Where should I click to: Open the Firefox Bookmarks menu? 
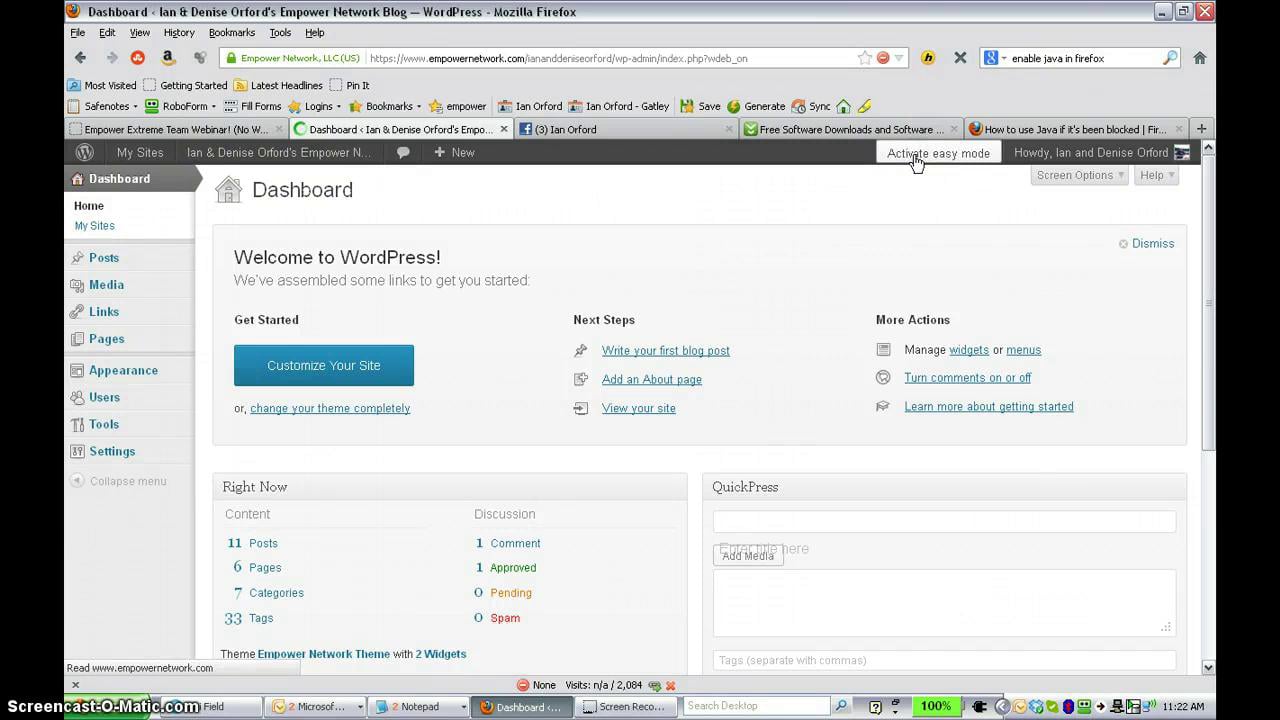click(232, 33)
